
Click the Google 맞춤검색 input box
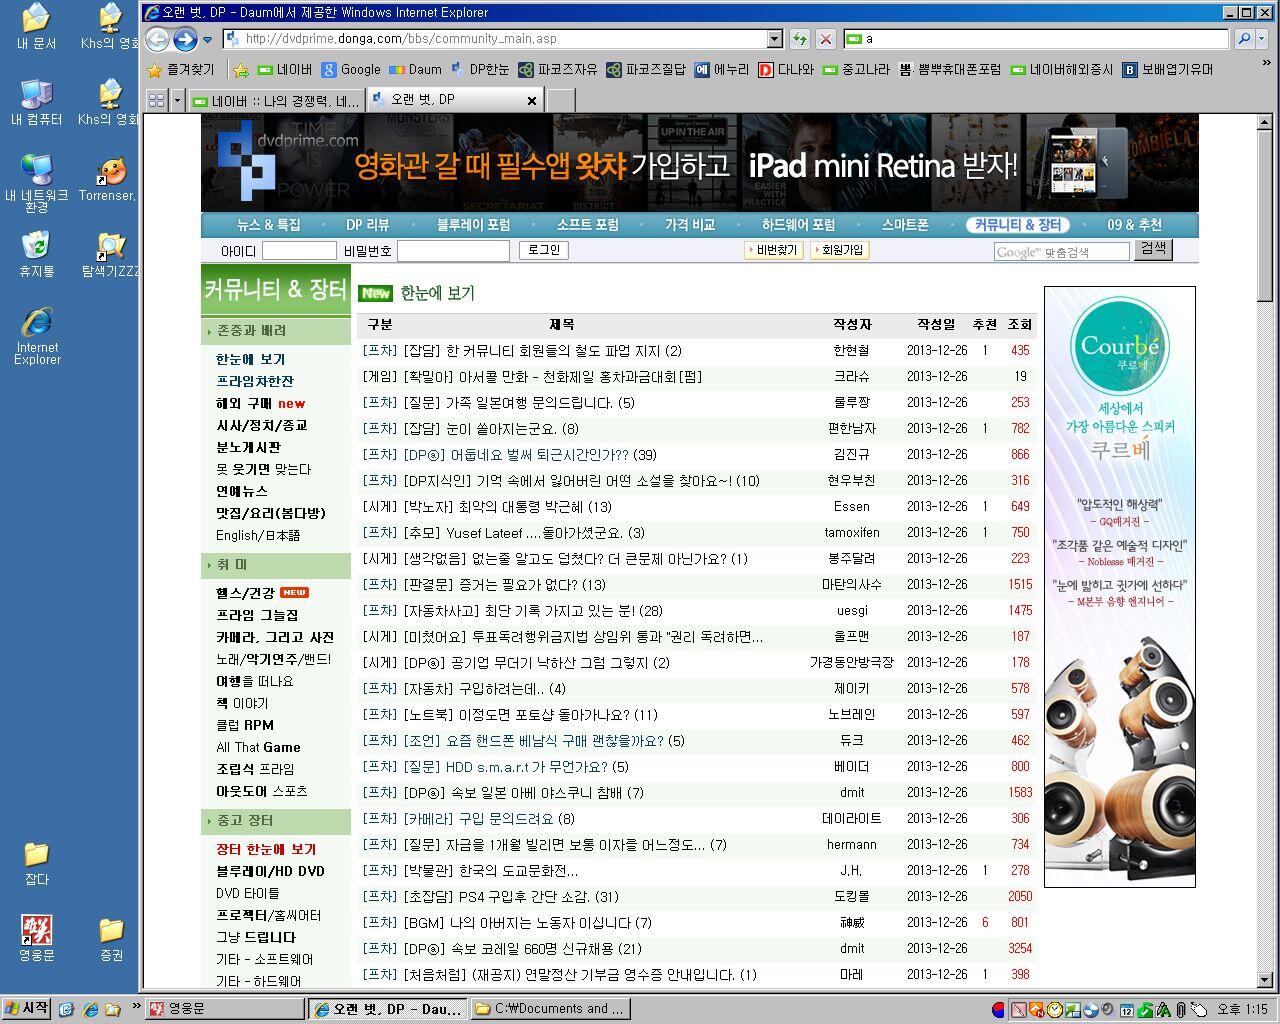coord(1061,252)
